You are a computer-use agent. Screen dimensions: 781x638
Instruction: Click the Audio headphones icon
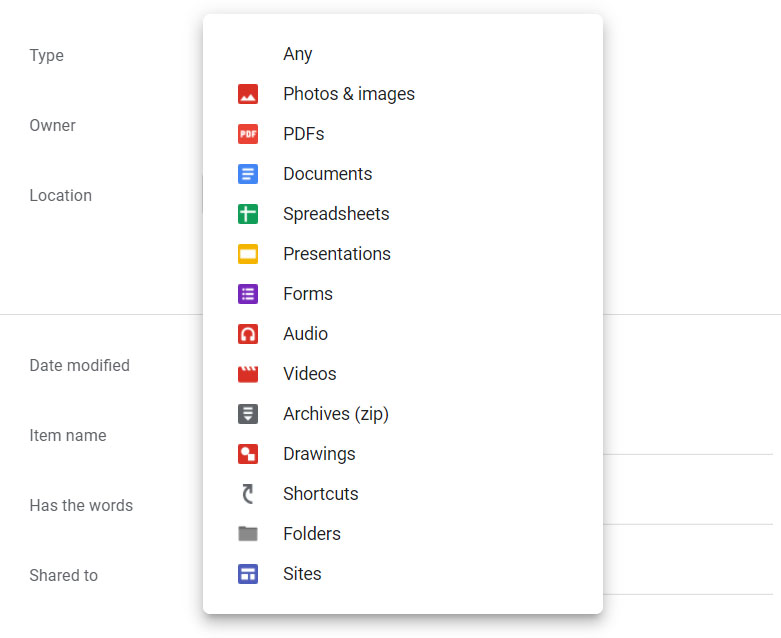pos(248,334)
